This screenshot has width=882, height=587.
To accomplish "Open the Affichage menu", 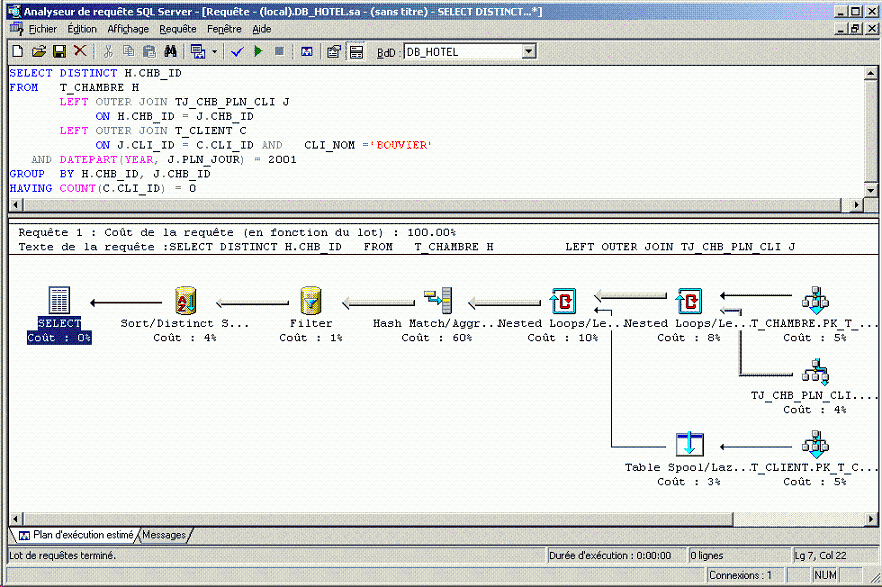I will (x=128, y=29).
